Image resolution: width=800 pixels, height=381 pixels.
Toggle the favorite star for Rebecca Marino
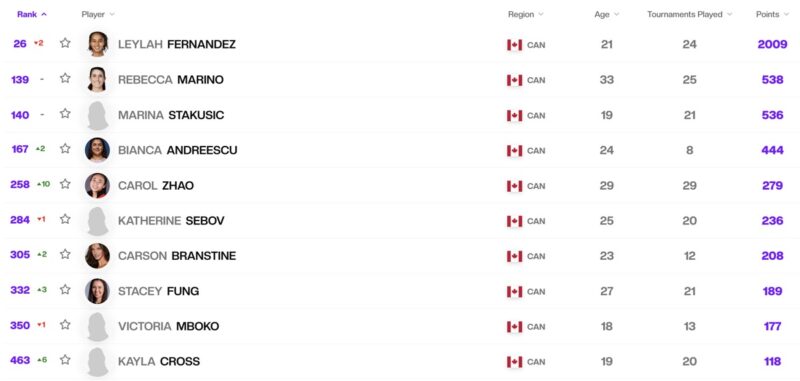pyautogui.click(x=65, y=78)
